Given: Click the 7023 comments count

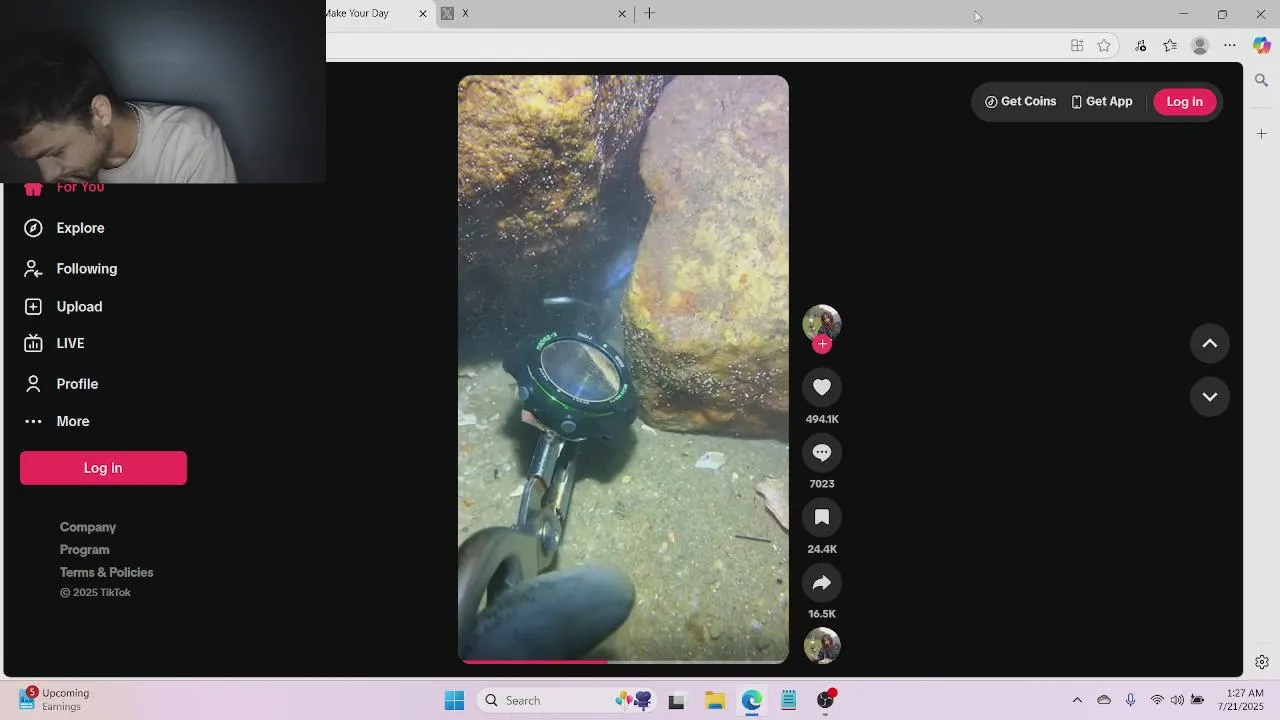Looking at the screenshot, I should (x=822, y=484).
